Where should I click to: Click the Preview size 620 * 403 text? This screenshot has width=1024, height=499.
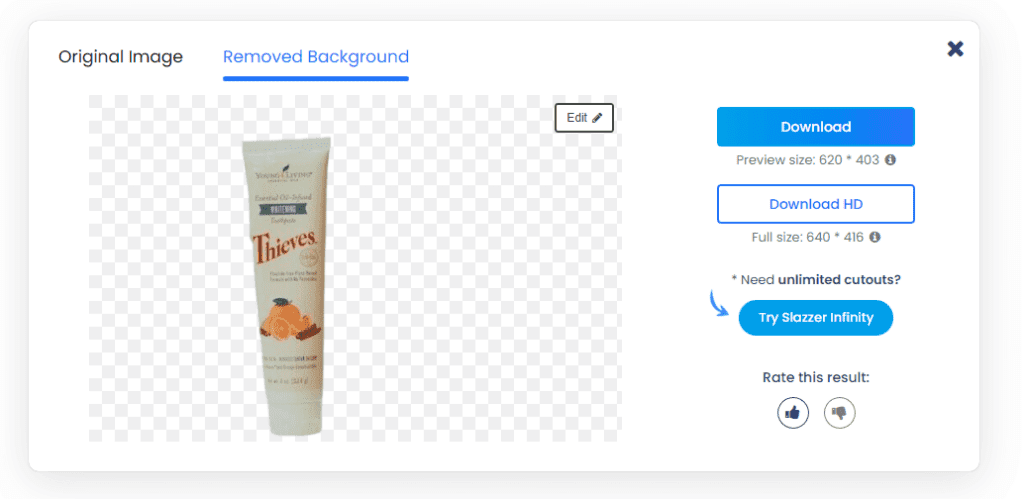[x=808, y=159]
